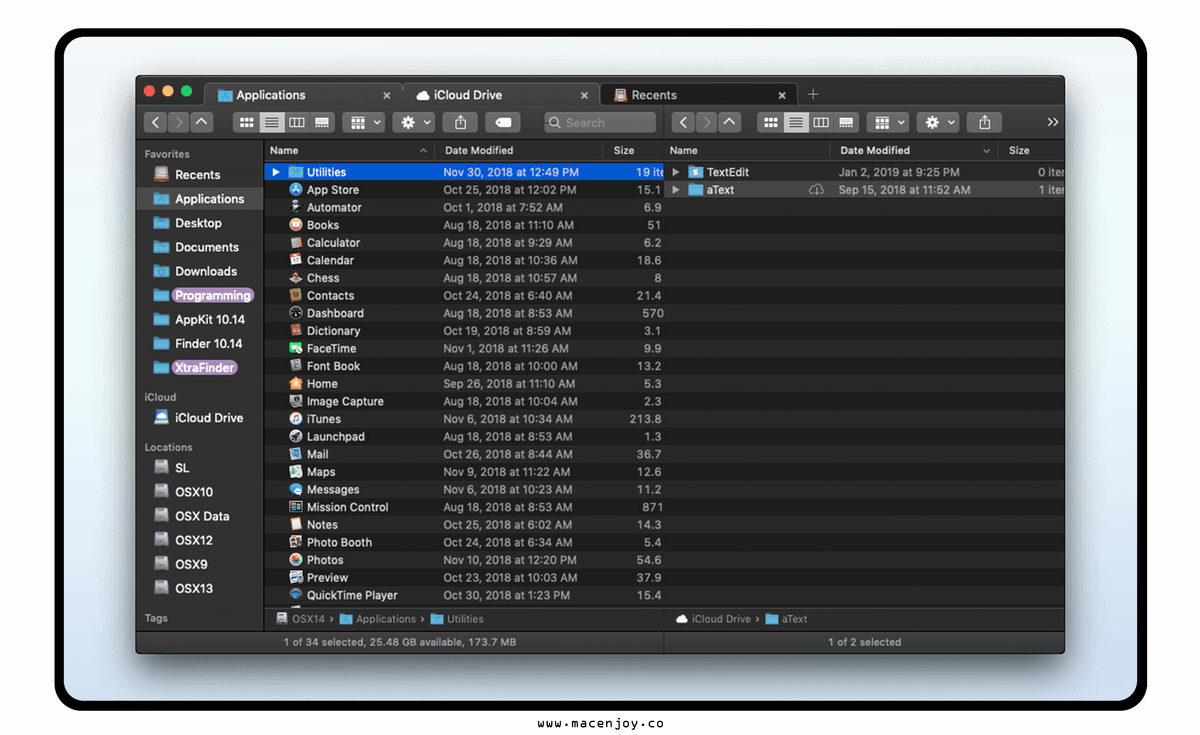1200x735 pixels.
Task: Open the right pane group-by dropdown
Action: [x=888, y=122]
